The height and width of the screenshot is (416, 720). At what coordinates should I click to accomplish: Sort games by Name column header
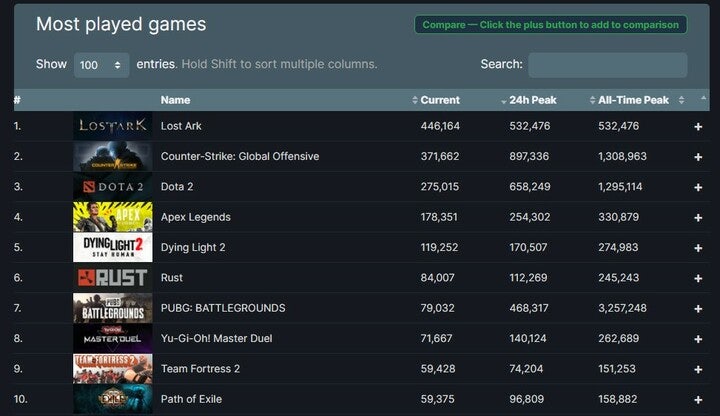click(175, 100)
